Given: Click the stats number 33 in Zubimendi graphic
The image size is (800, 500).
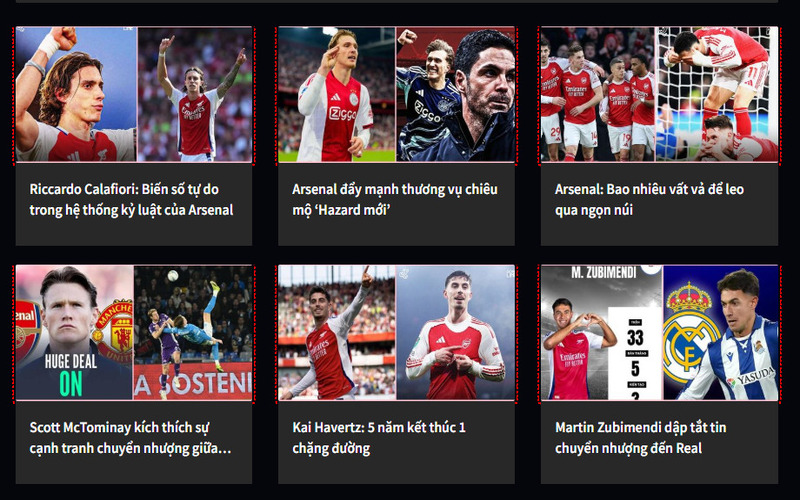Looking at the screenshot, I should 635,338.
